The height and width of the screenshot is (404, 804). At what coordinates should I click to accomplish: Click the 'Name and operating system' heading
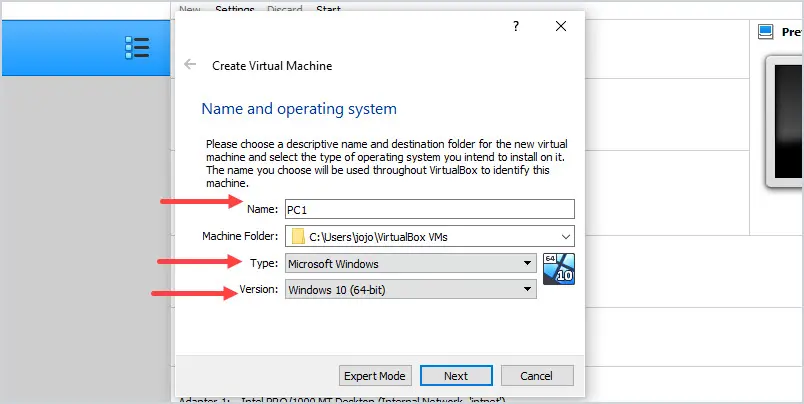tap(299, 109)
